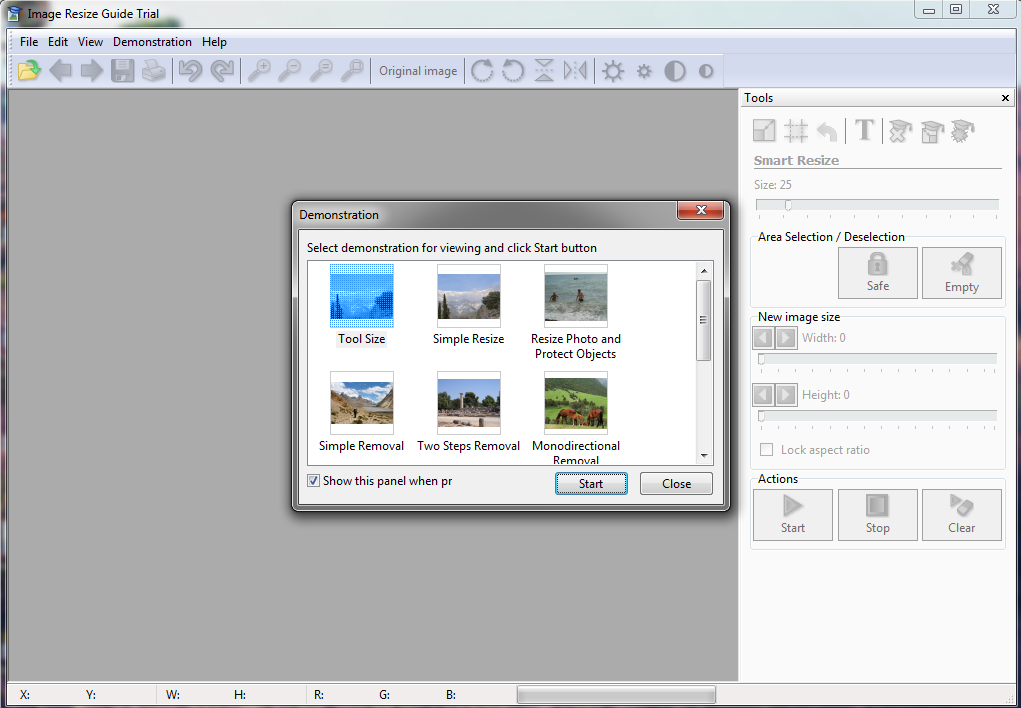Click the Save floppy disk icon
The image size is (1021, 708).
pos(123,71)
